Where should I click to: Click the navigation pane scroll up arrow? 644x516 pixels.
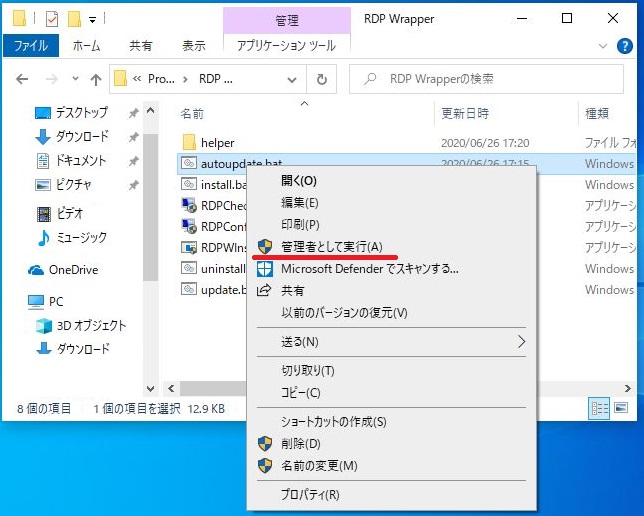[x=151, y=111]
